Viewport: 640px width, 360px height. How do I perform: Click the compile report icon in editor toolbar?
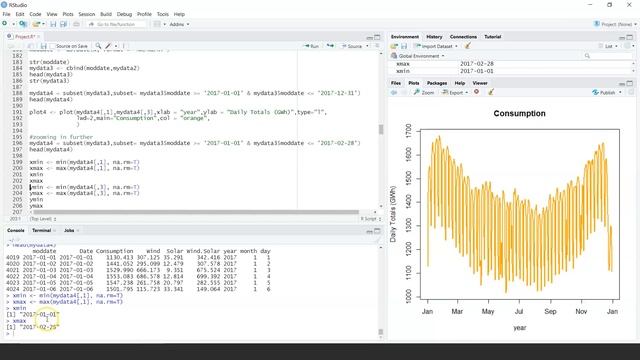click(124, 46)
